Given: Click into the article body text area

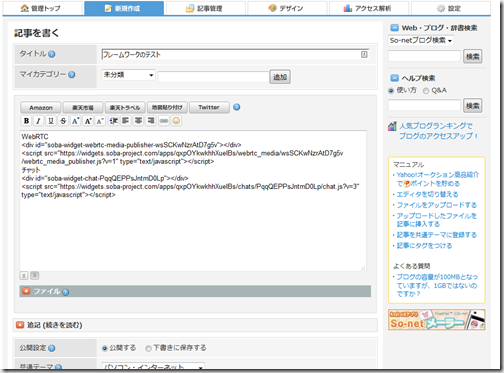Looking at the screenshot, I should tap(193, 201).
